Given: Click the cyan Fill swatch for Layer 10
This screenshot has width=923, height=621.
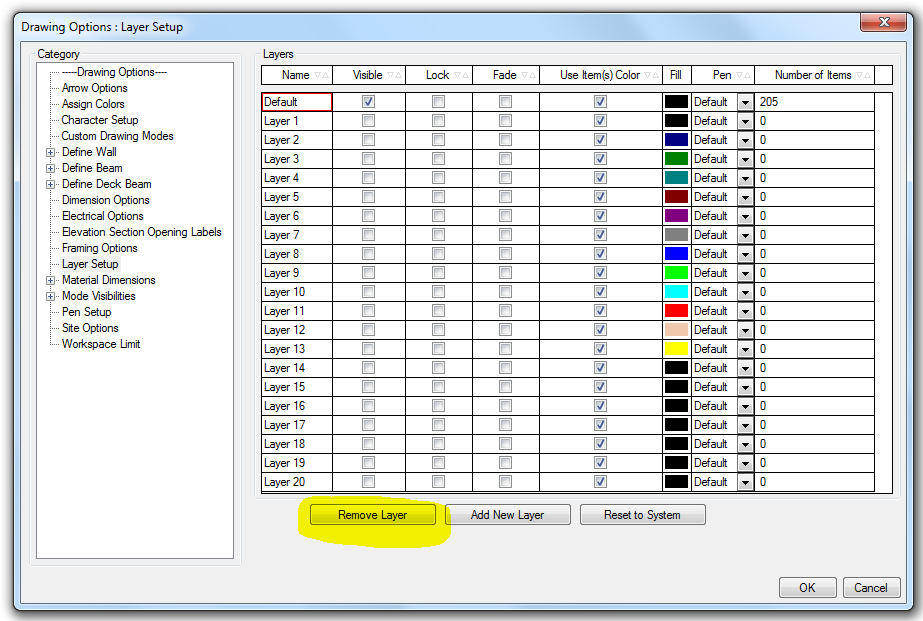Looking at the screenshot, I should 676,292.
